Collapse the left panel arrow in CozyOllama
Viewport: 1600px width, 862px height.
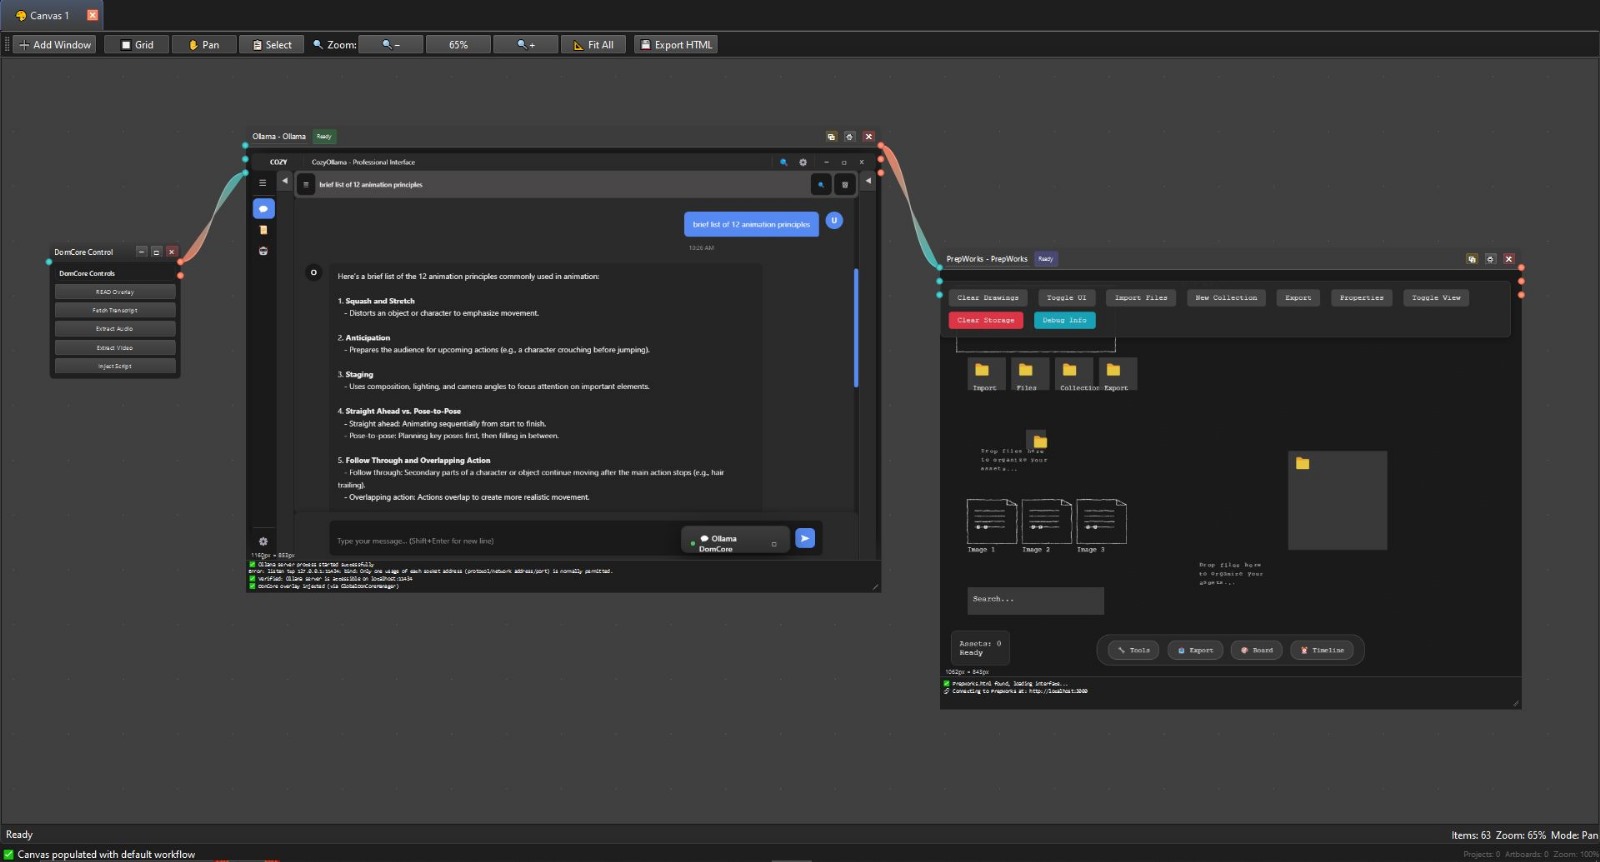284,181
